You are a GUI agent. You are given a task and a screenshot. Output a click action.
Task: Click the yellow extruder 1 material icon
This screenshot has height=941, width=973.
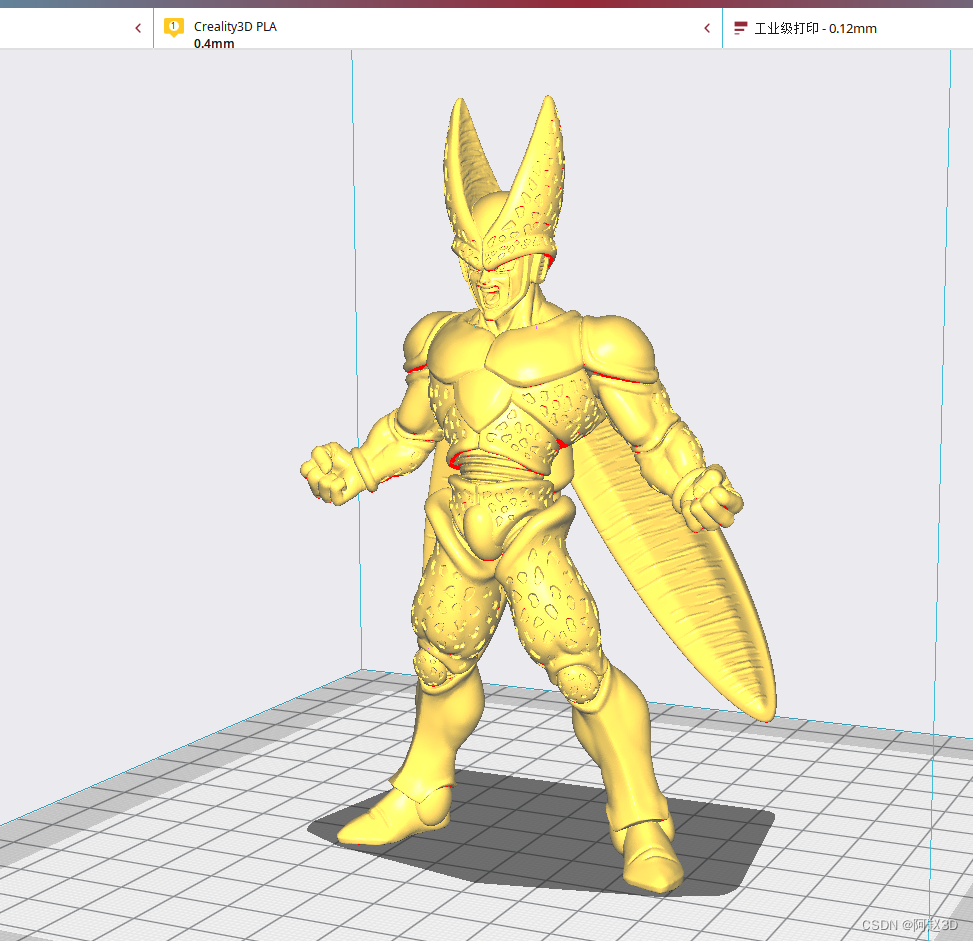(174, 27)
